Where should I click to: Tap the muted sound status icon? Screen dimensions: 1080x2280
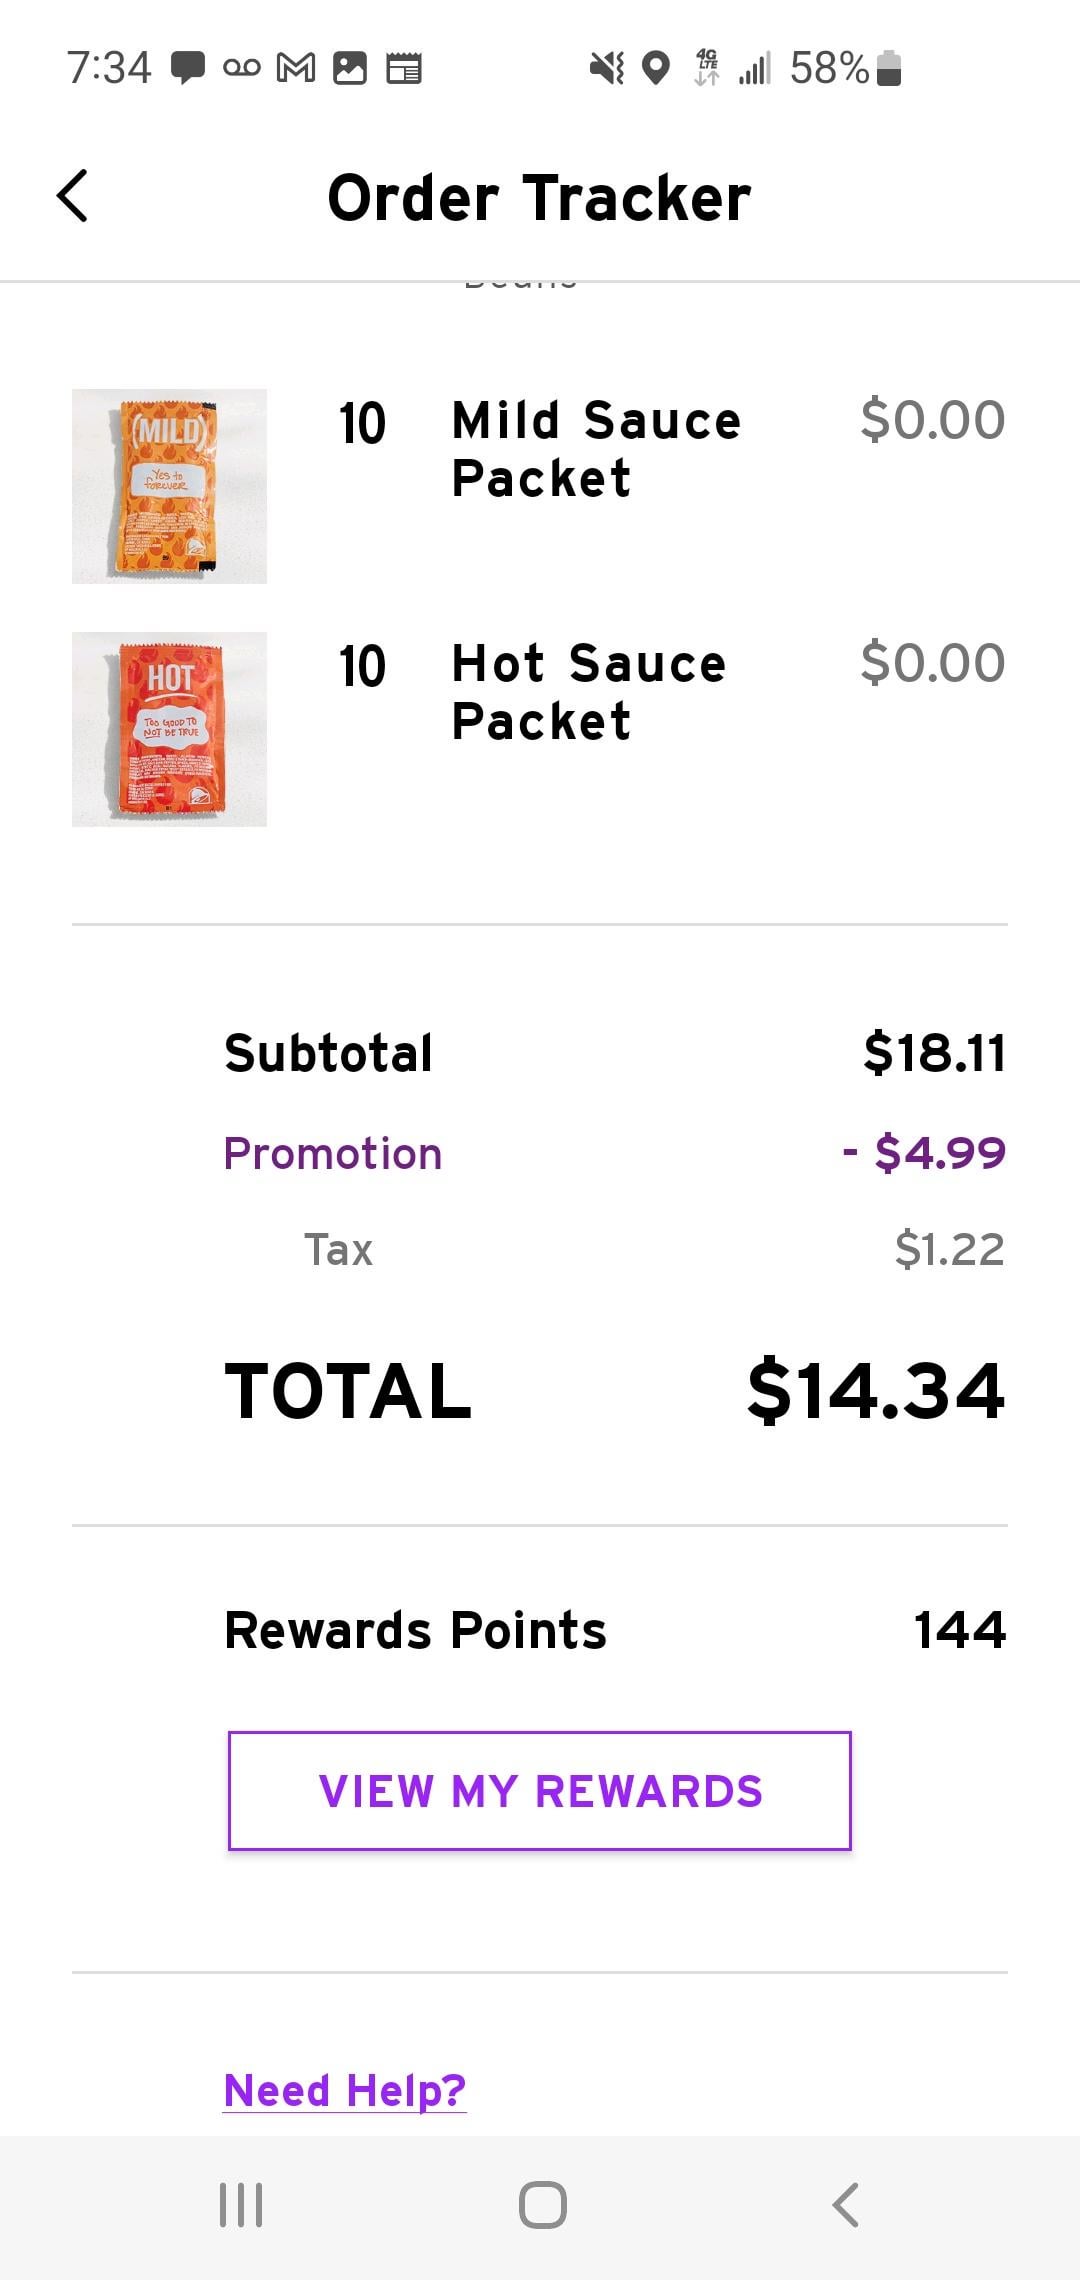click(606, 68)
